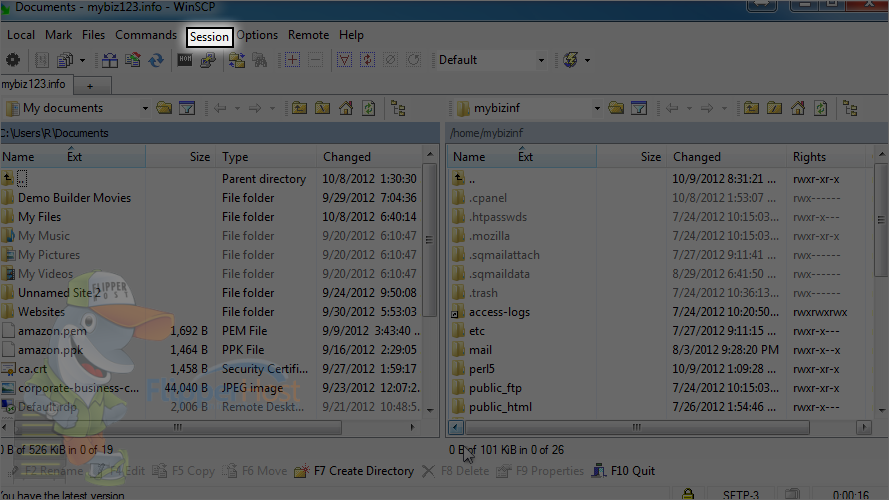This screenshot has height=500, width=889.
Task: Open the Preferences gear icon
Action: coord(12,60)
